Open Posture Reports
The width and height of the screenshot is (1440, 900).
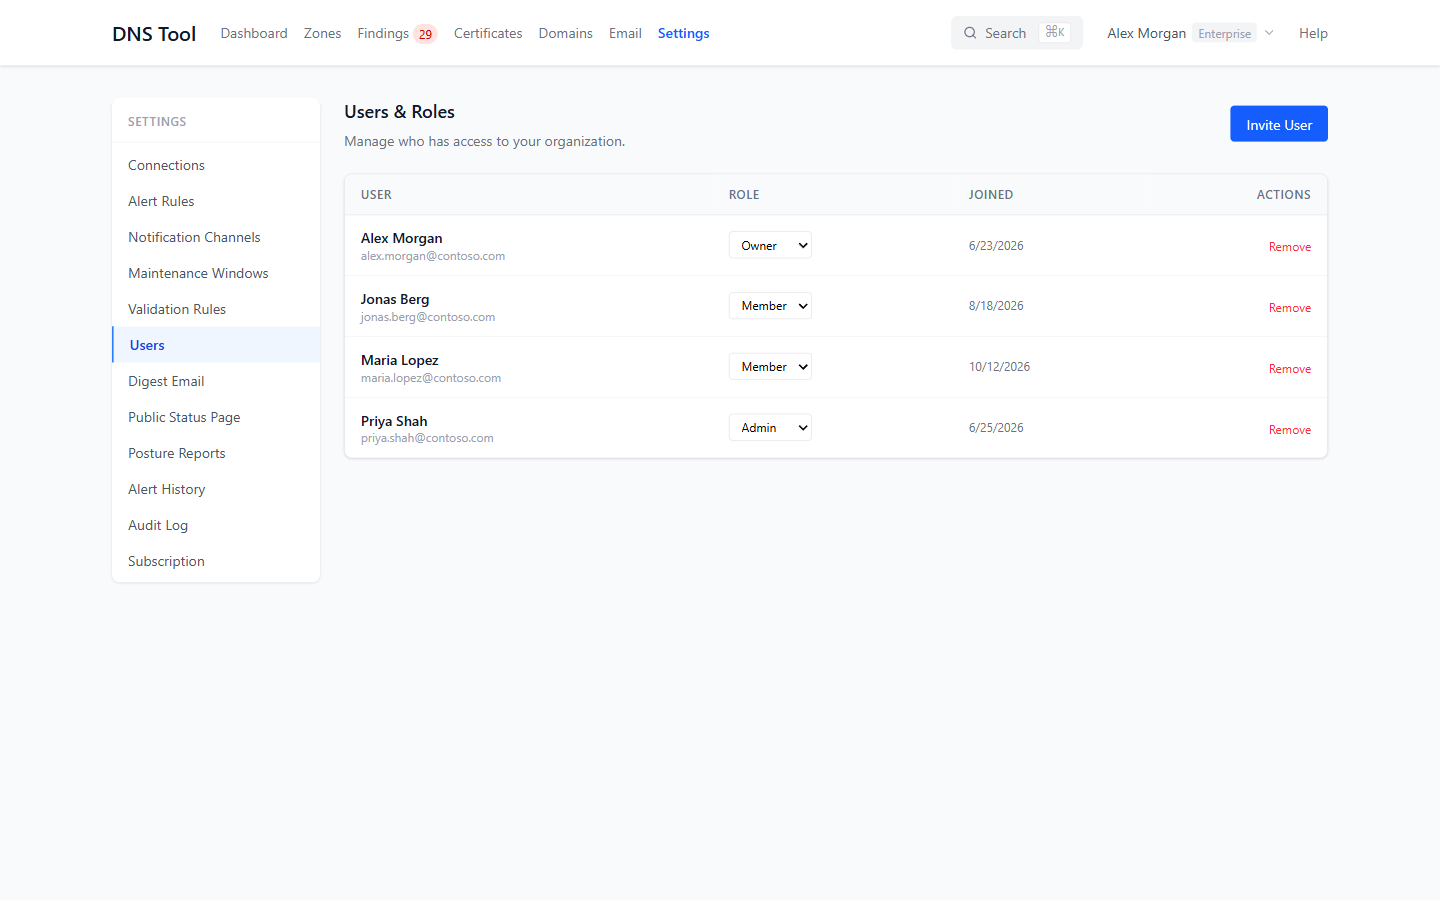pos(216,453)
